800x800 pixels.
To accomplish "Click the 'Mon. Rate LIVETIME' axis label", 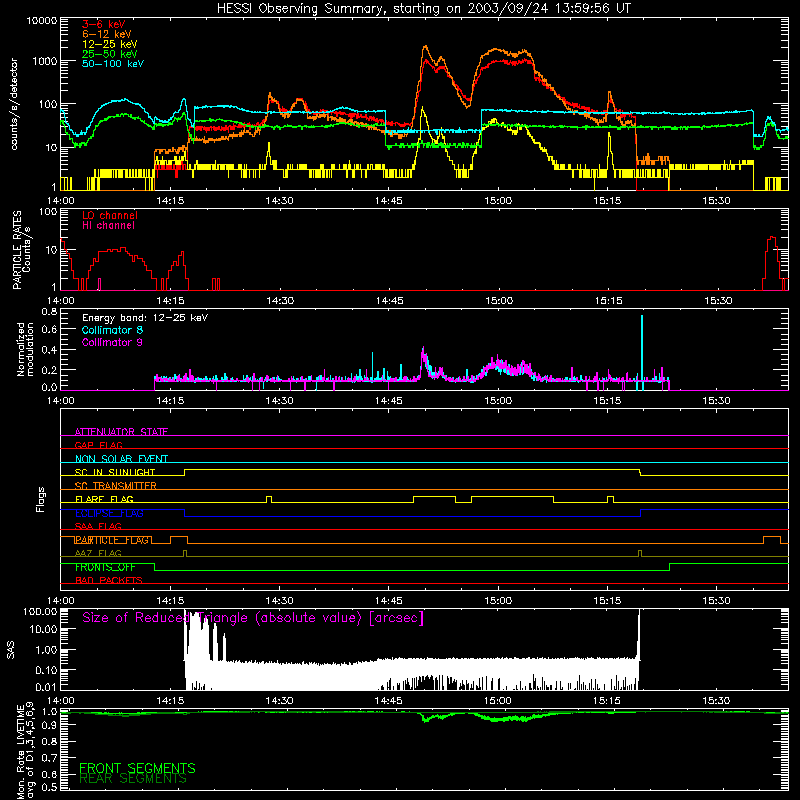I will (20, 750).
